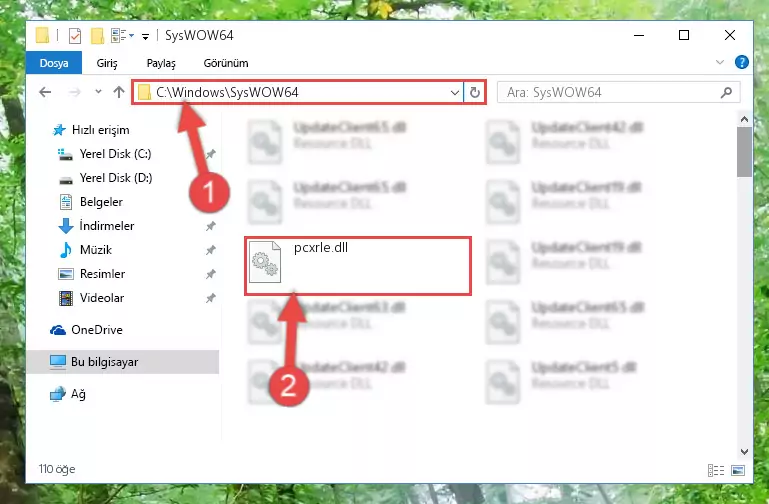769x504 pixels.
Task: Click pin icon next to Müzik
Action: tap(210, 250)
